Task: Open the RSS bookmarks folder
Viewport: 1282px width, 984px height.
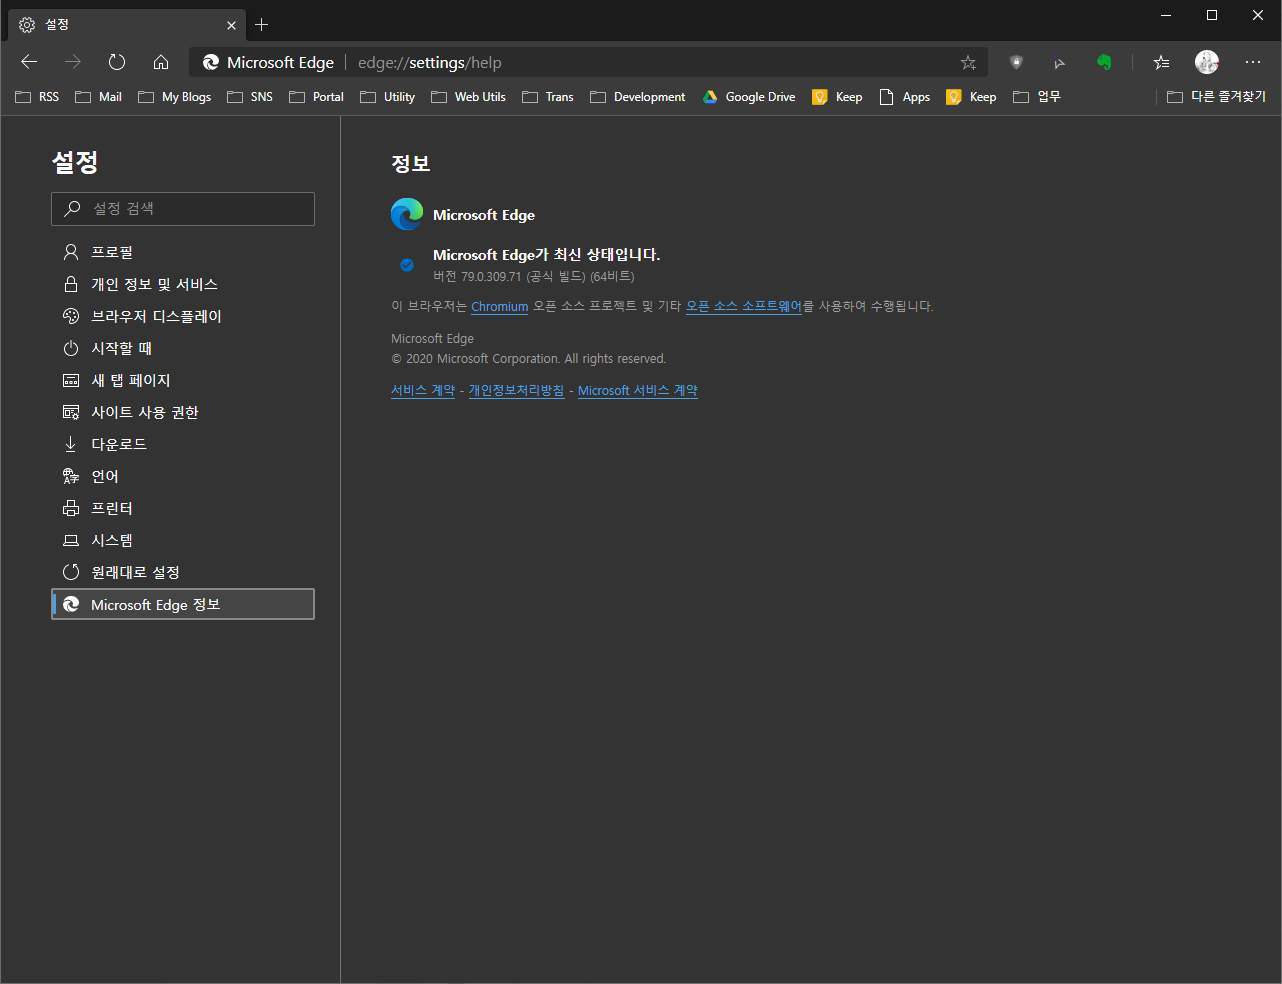Action: [37, 97]
